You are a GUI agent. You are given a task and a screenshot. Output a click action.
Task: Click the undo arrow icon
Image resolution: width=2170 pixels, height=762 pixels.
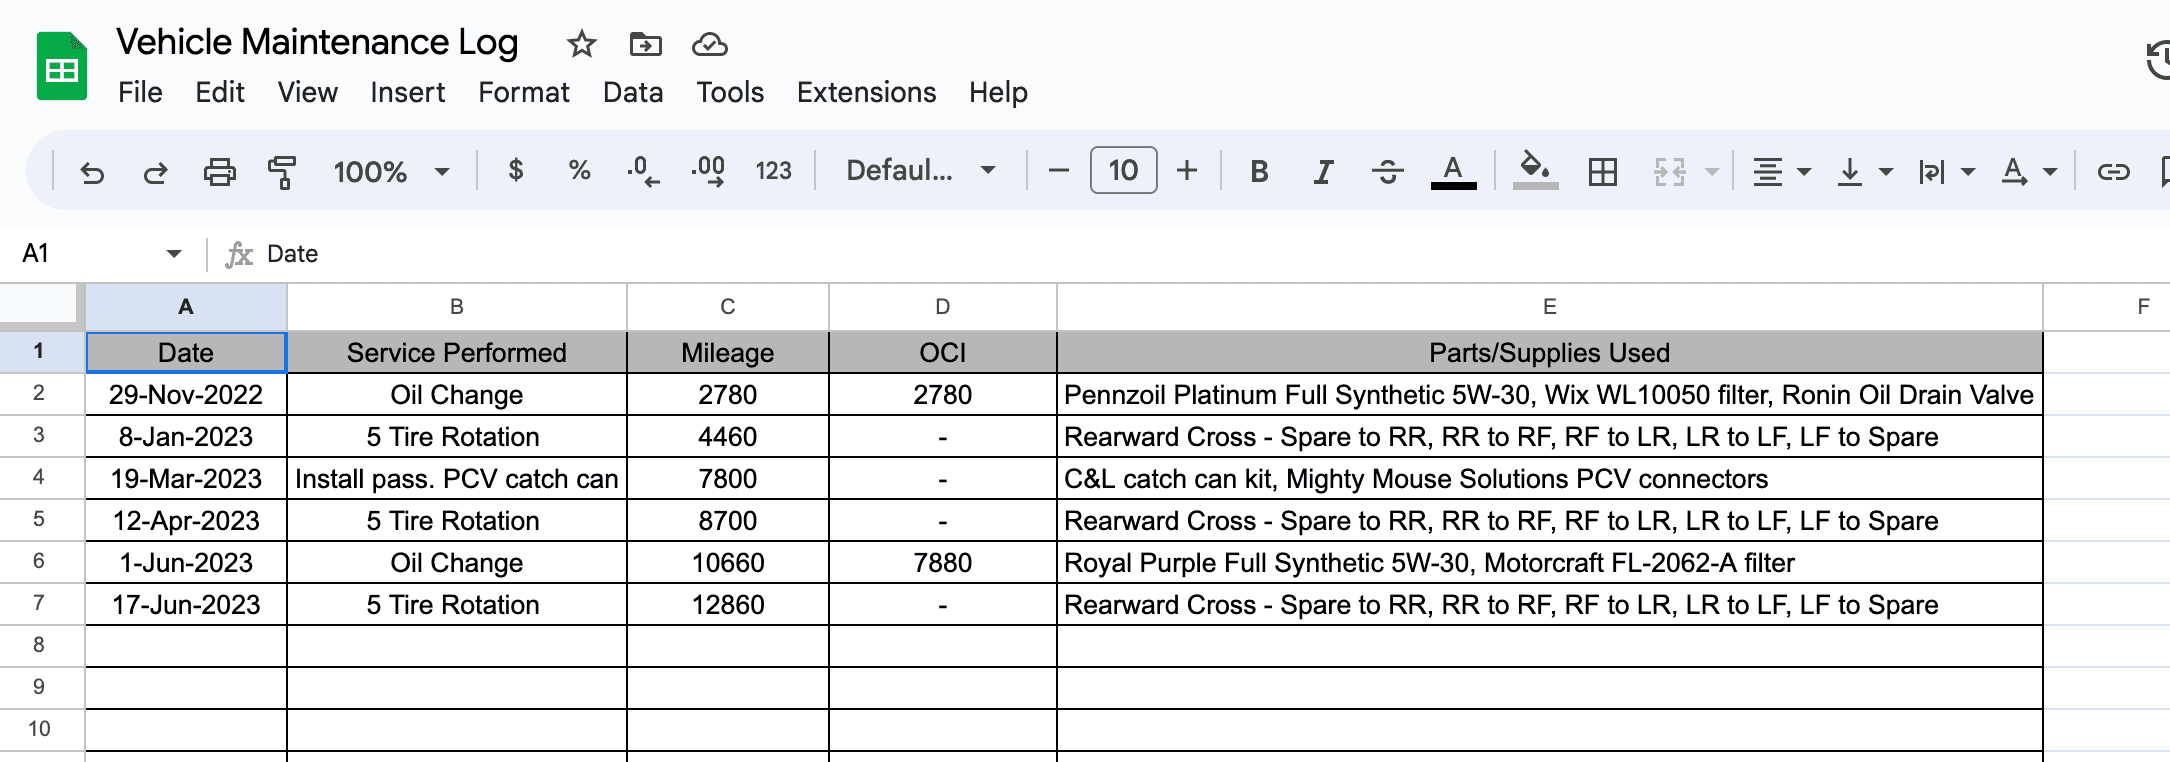pyautogui.click(x=92, y=172)
